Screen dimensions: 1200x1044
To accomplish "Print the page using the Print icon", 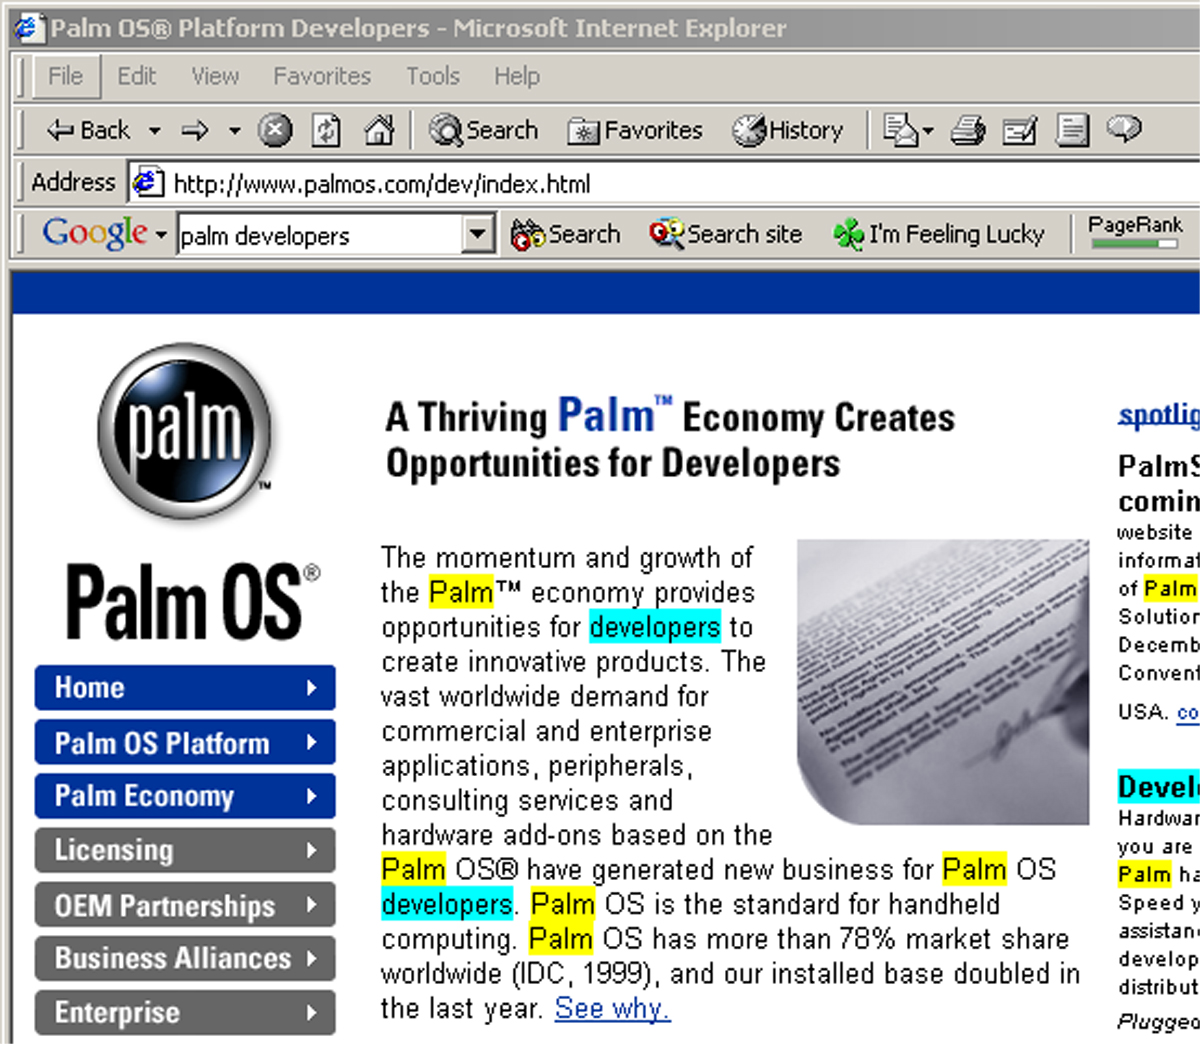I will pyautogui.click(x=969, y=130).
